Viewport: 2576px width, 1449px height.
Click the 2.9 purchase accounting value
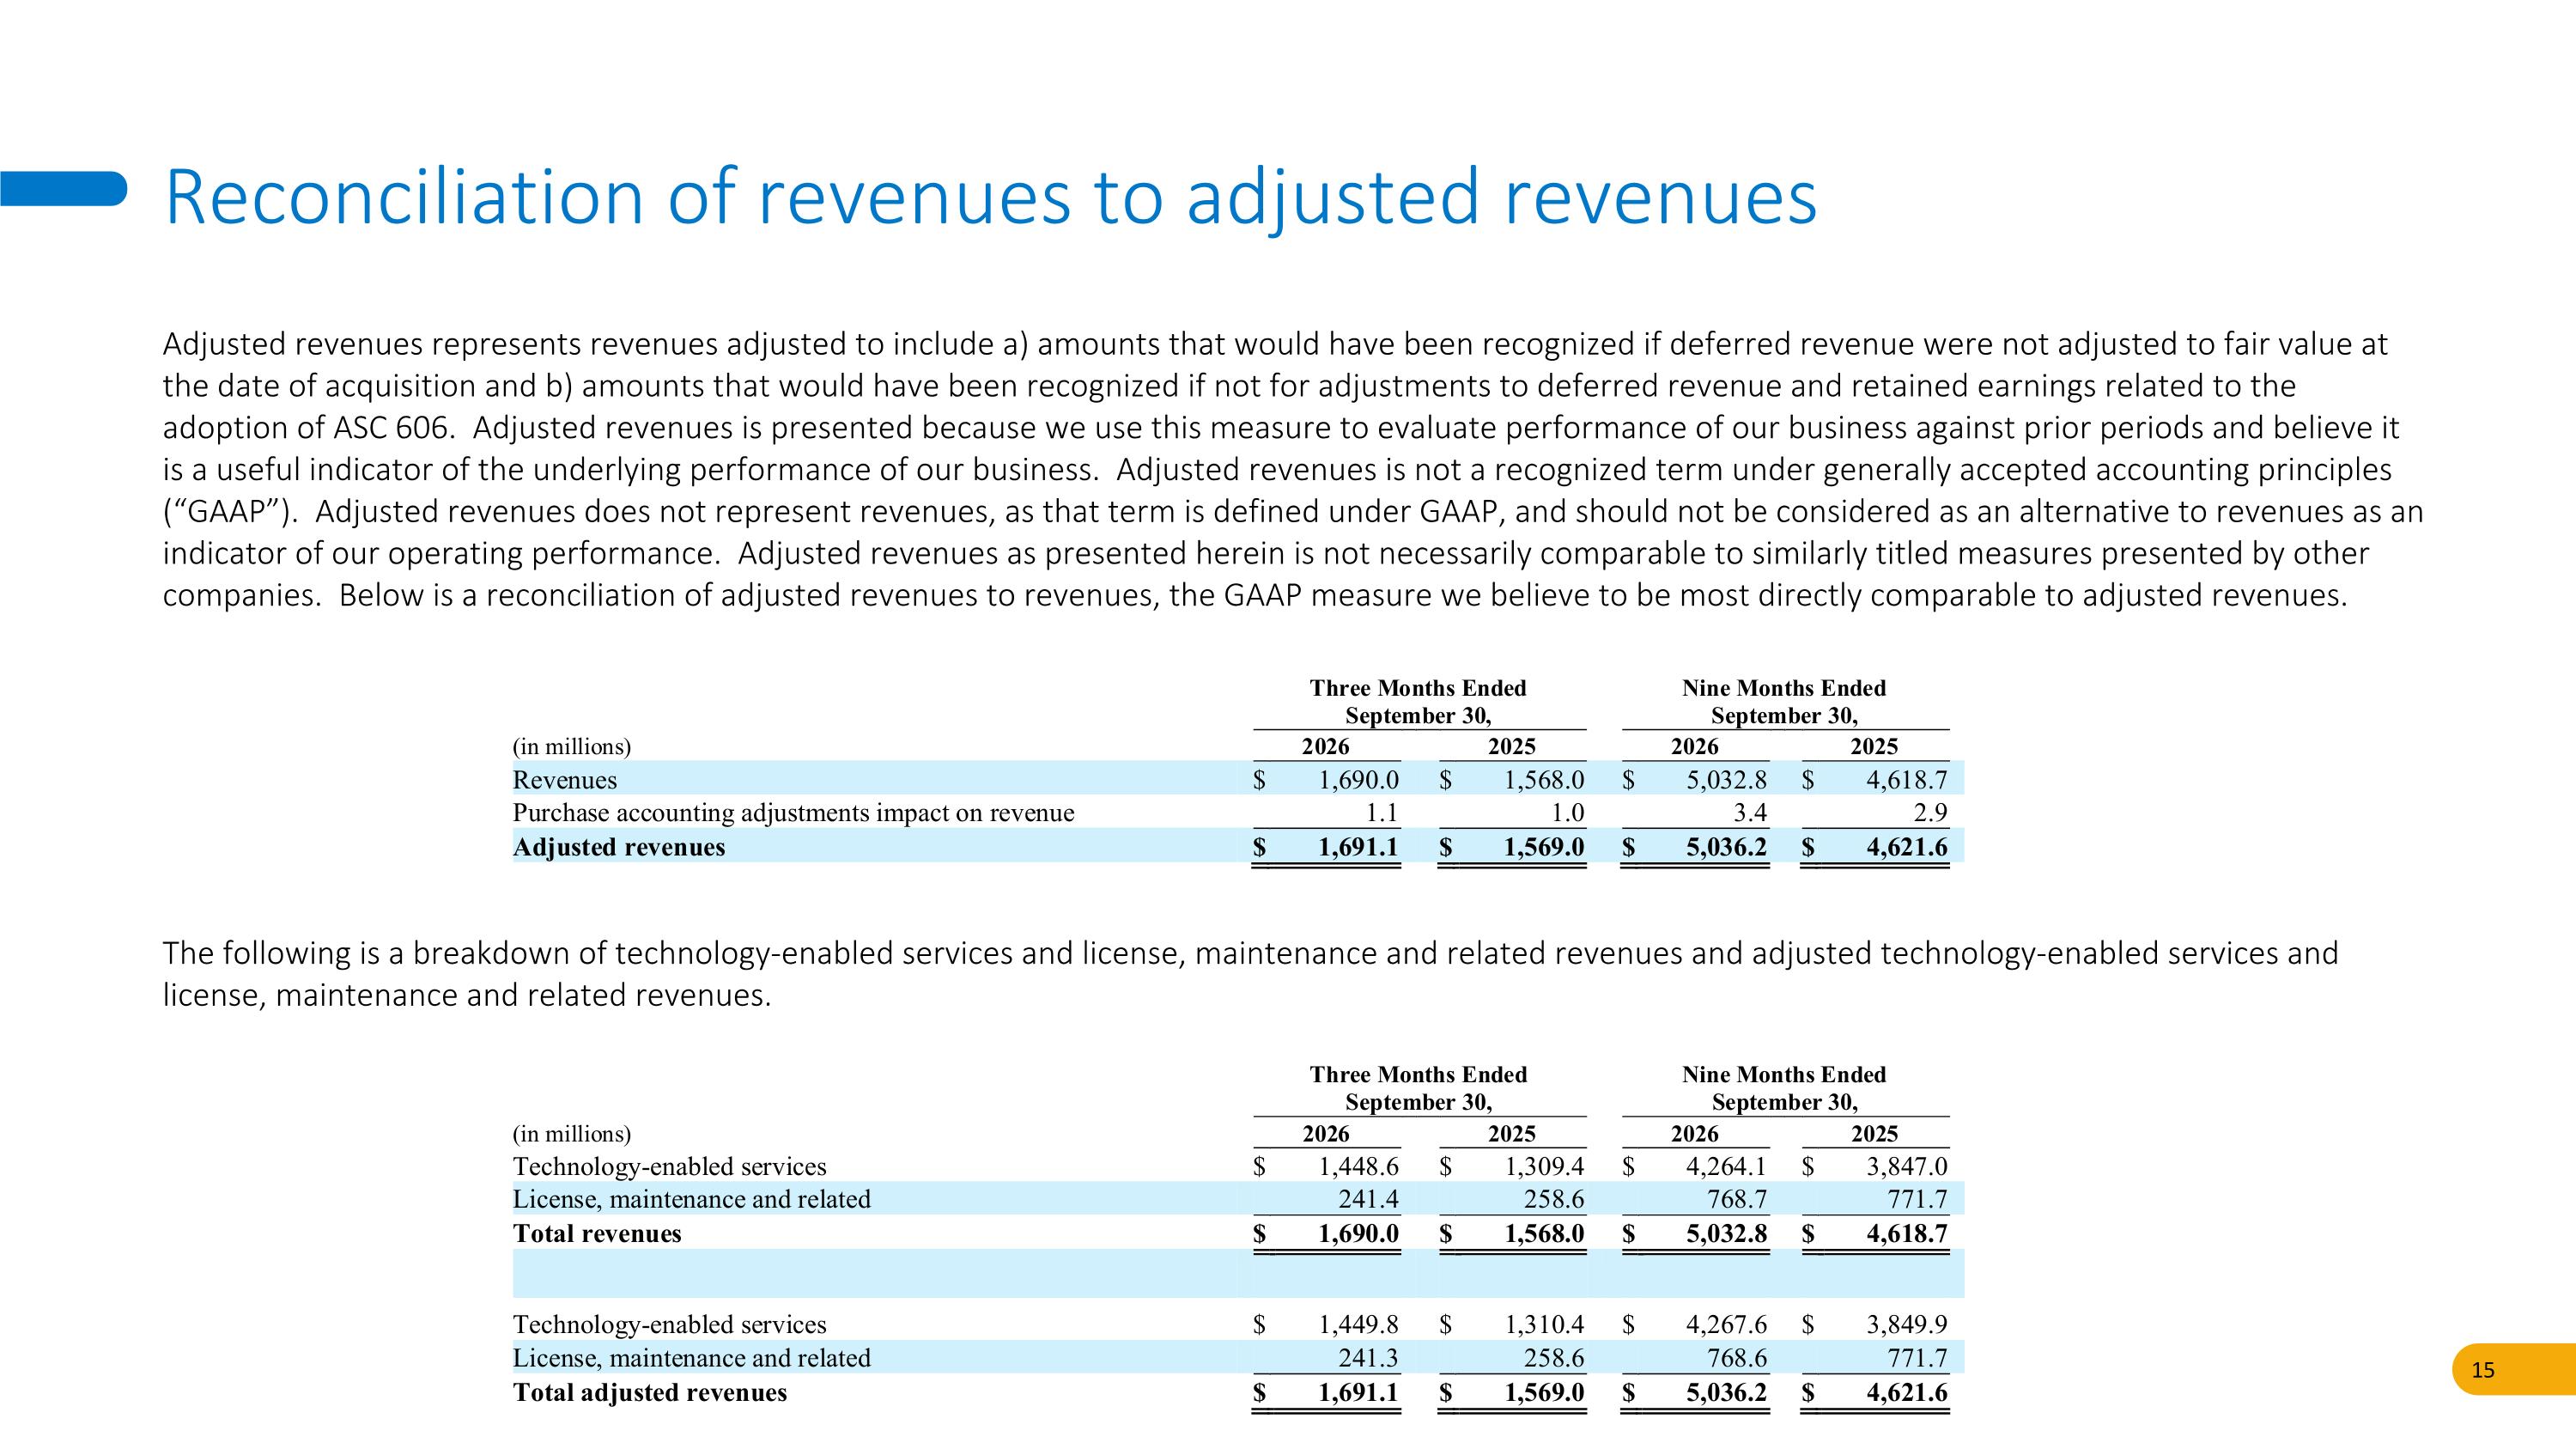click(1930, 813)
